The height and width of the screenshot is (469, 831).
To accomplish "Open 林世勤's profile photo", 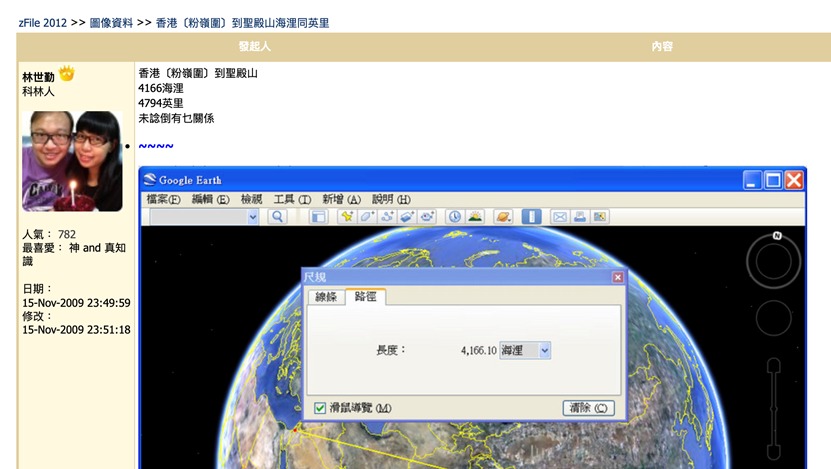I will [72, 161].
